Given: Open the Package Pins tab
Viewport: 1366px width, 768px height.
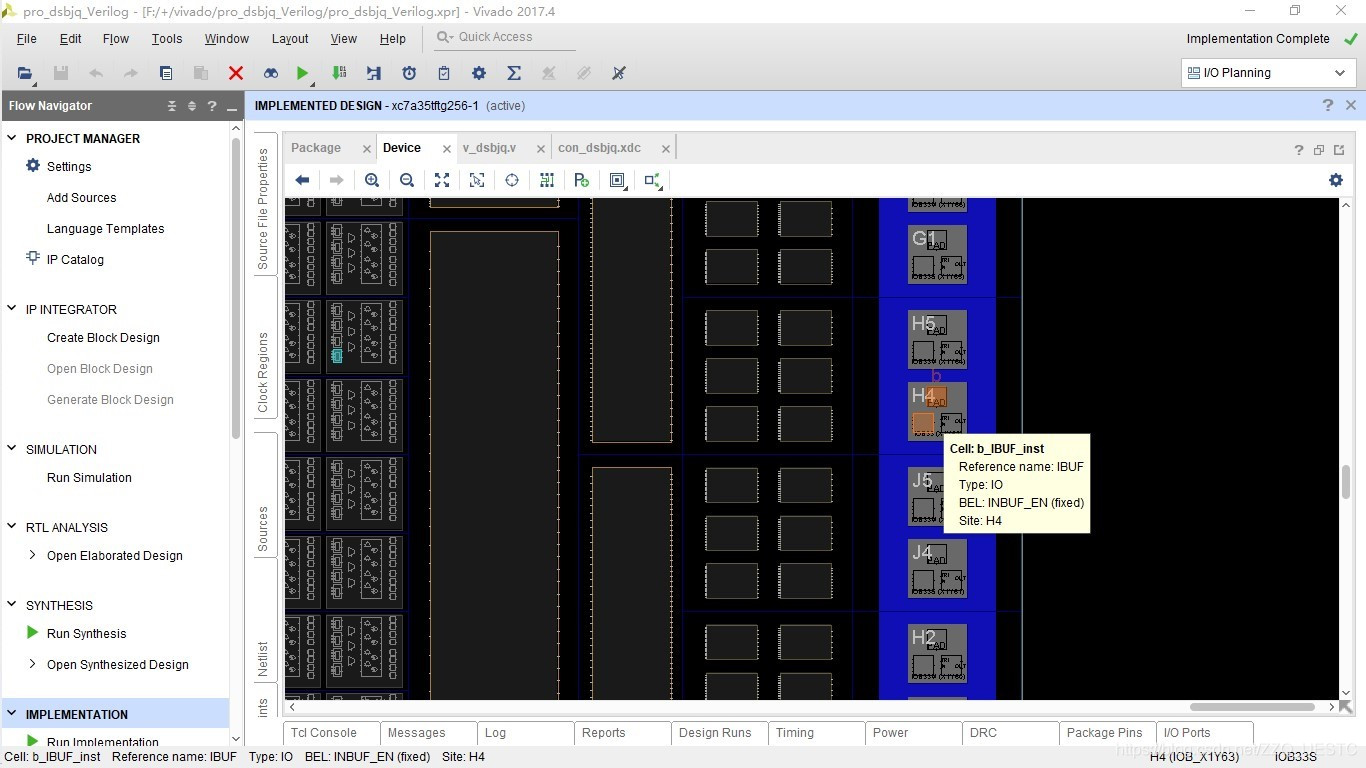Looking at the screenshot, I should pos(1104,733).
